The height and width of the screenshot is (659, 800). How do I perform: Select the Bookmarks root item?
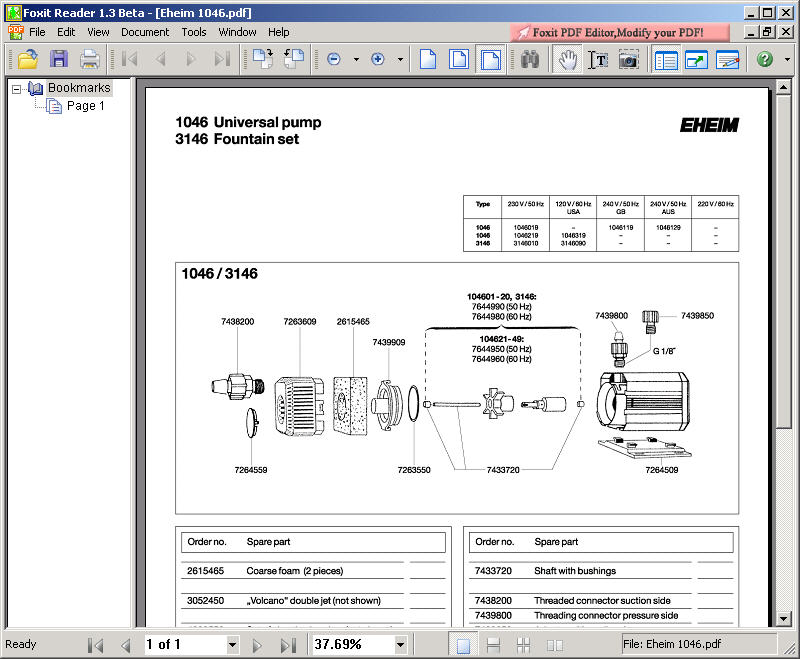[x=79, y=88]
